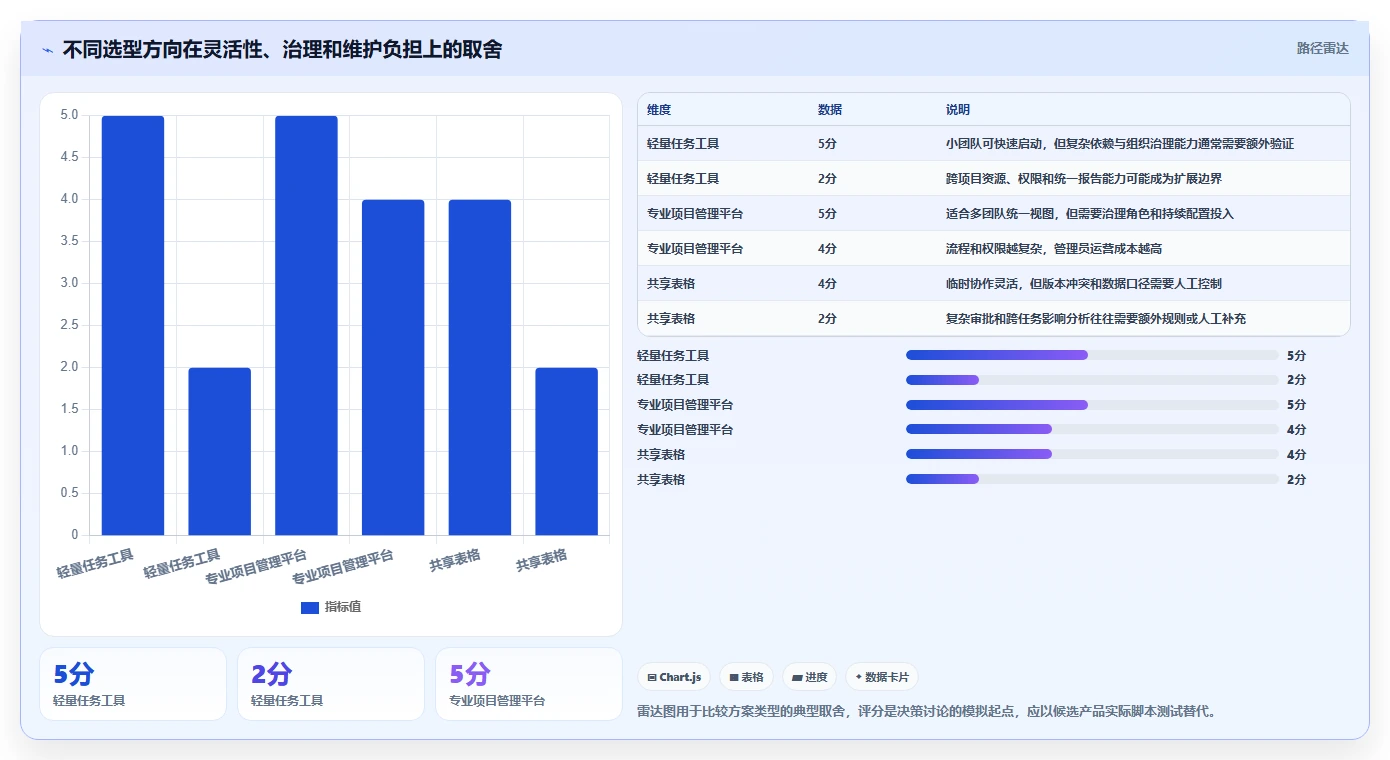Click the lightning icon beside the page title
Viewport: 1390px width, 760px height.
click(48, 50)
